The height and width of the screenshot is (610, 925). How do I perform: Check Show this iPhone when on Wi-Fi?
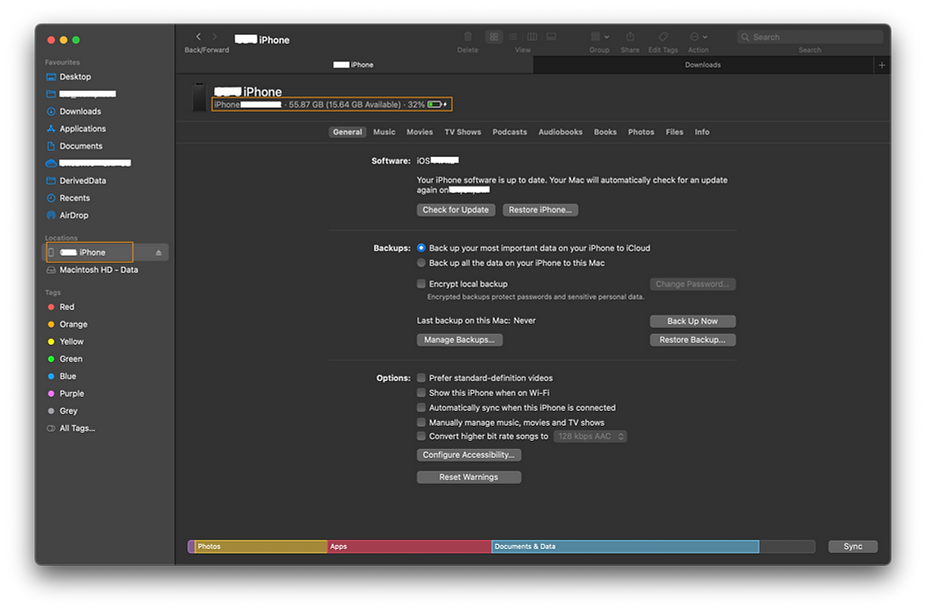pyautogui.click(x=421, y=394)
